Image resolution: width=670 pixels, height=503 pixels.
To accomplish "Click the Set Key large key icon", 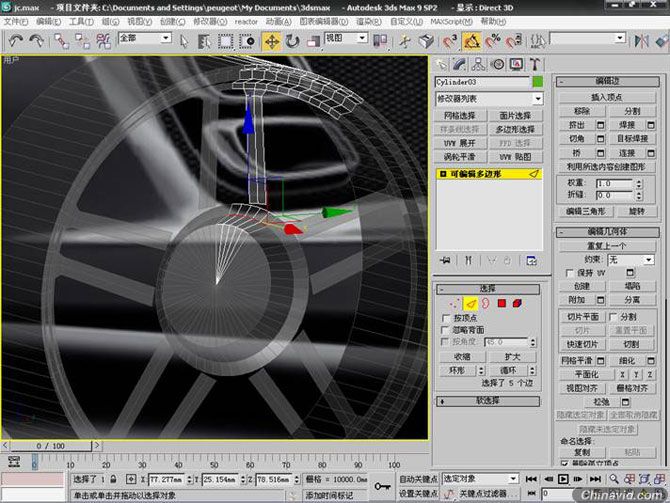I will click(x=382, y=486).
